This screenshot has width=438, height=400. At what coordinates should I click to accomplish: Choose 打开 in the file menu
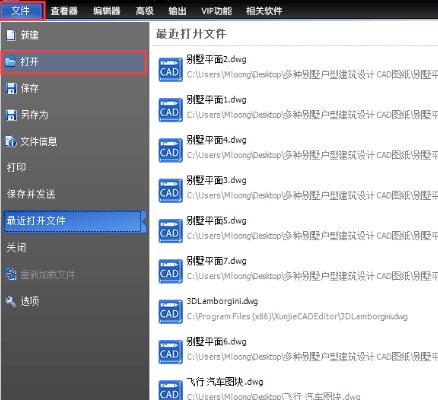(74, 62)
